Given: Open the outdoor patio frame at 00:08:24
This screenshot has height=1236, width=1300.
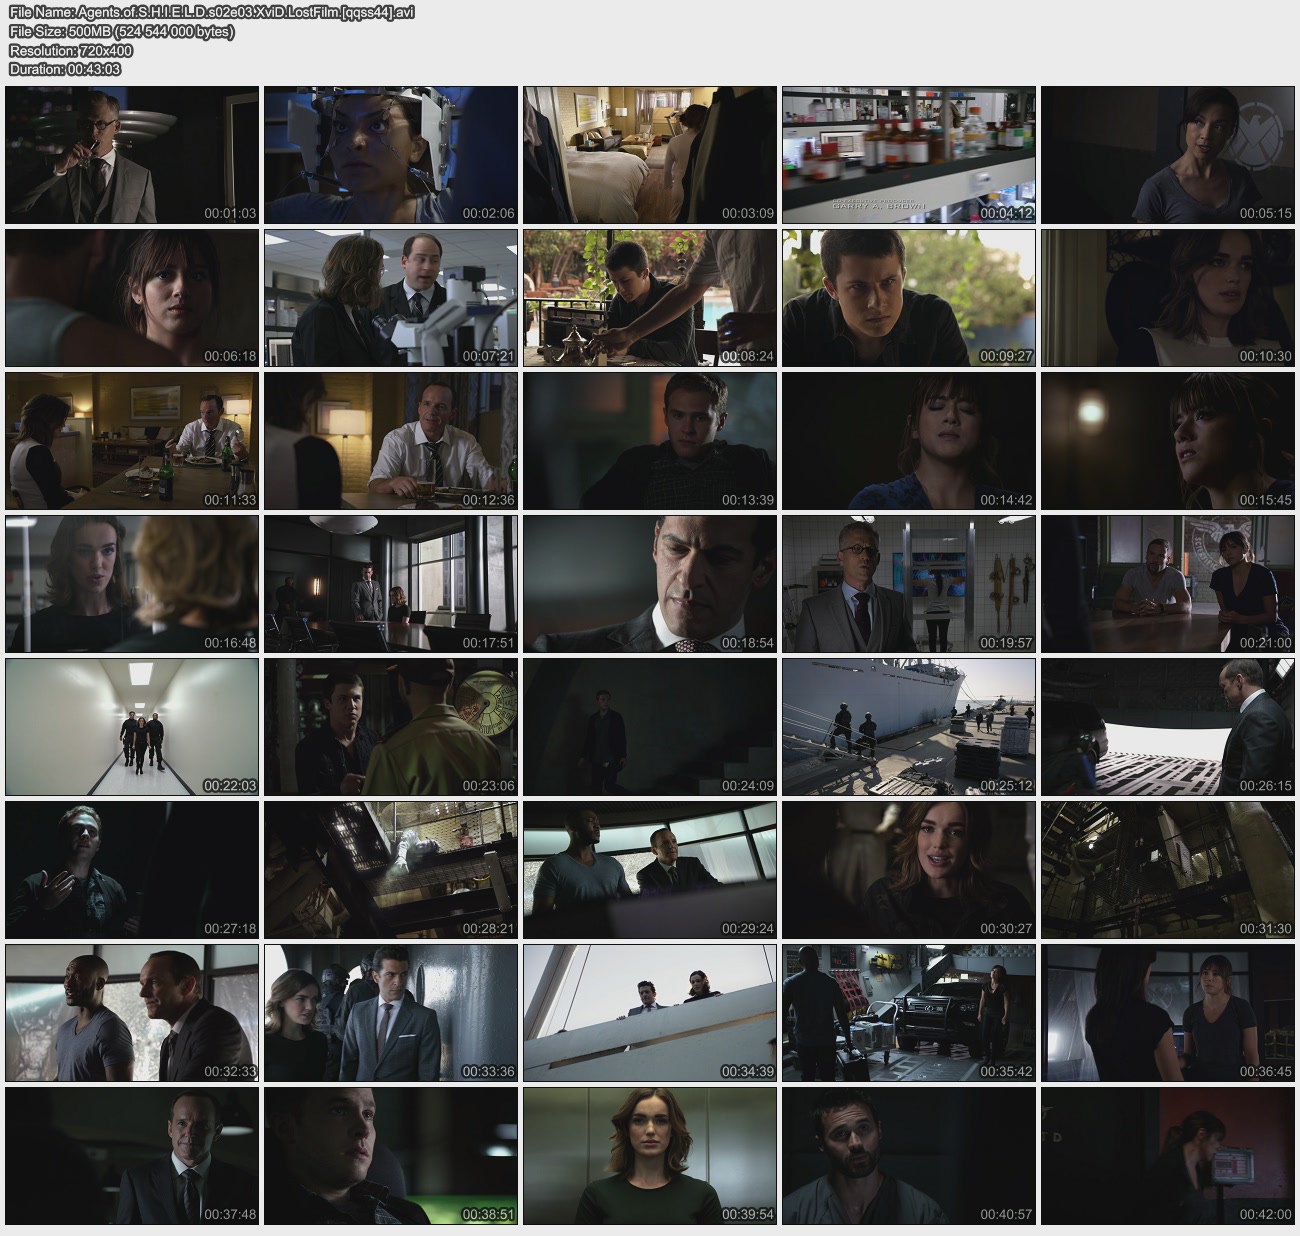Looking at the screenshot, I should pyautogui.click(x=650, y=298).
